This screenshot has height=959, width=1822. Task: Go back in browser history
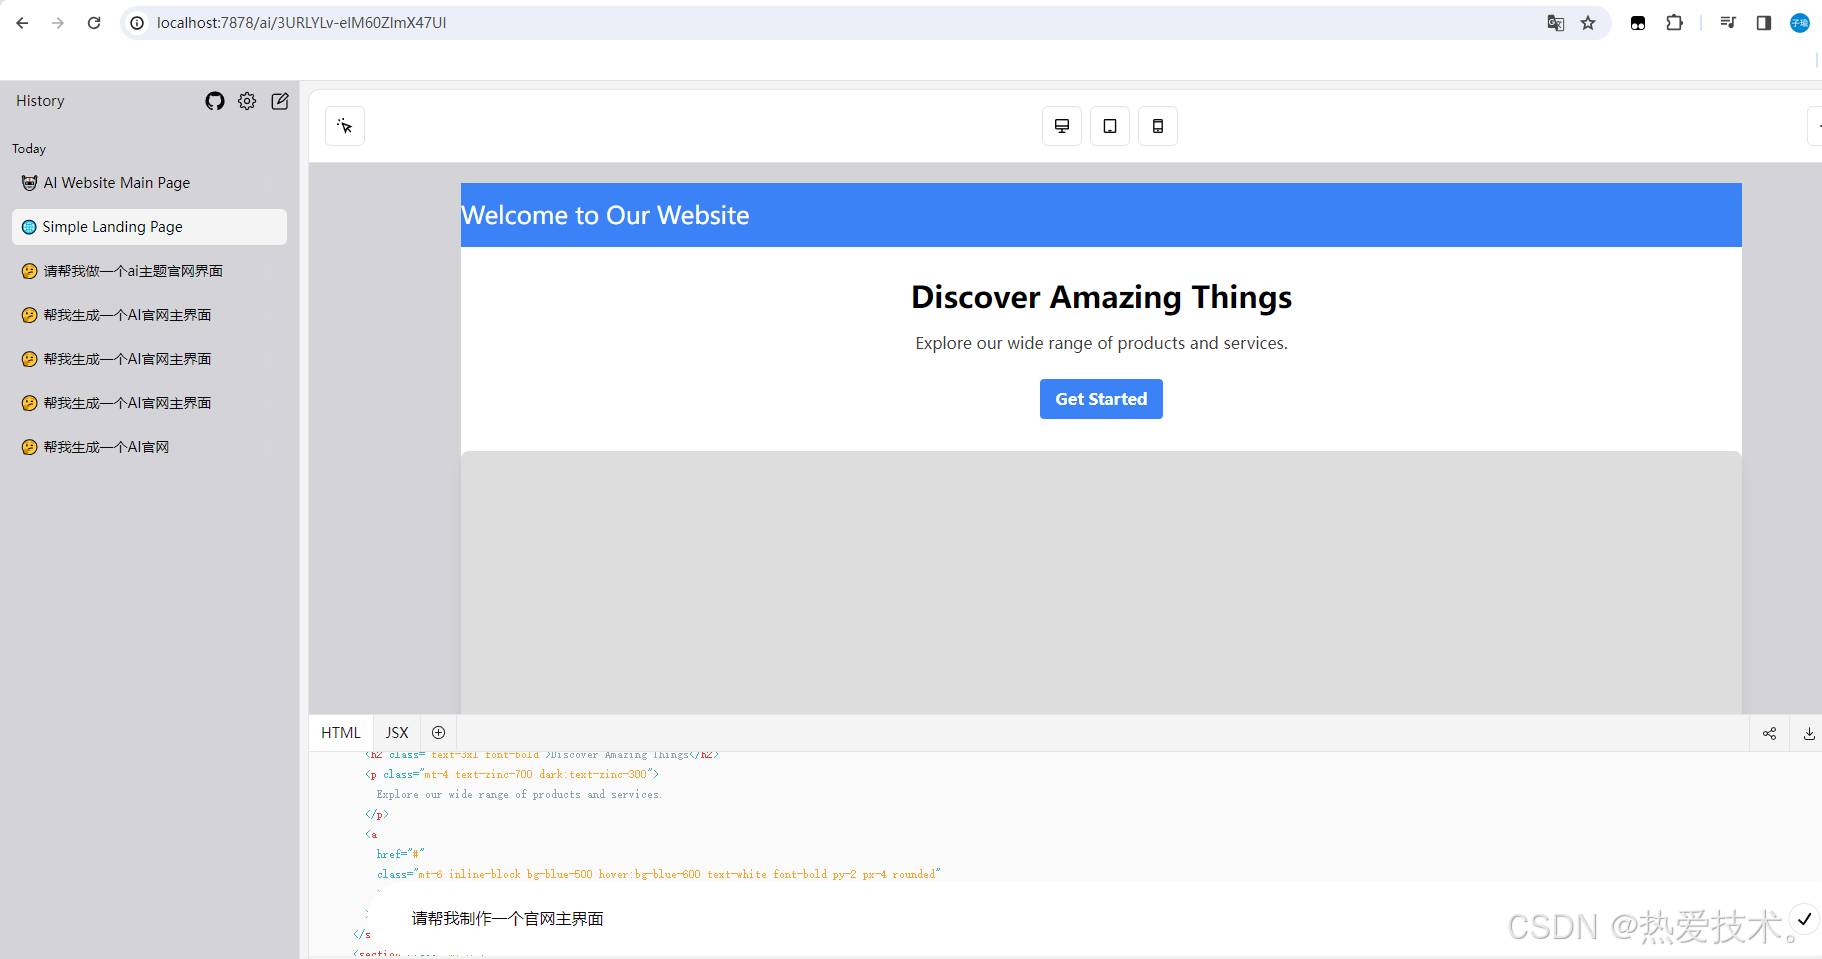[x=22, y=23]
